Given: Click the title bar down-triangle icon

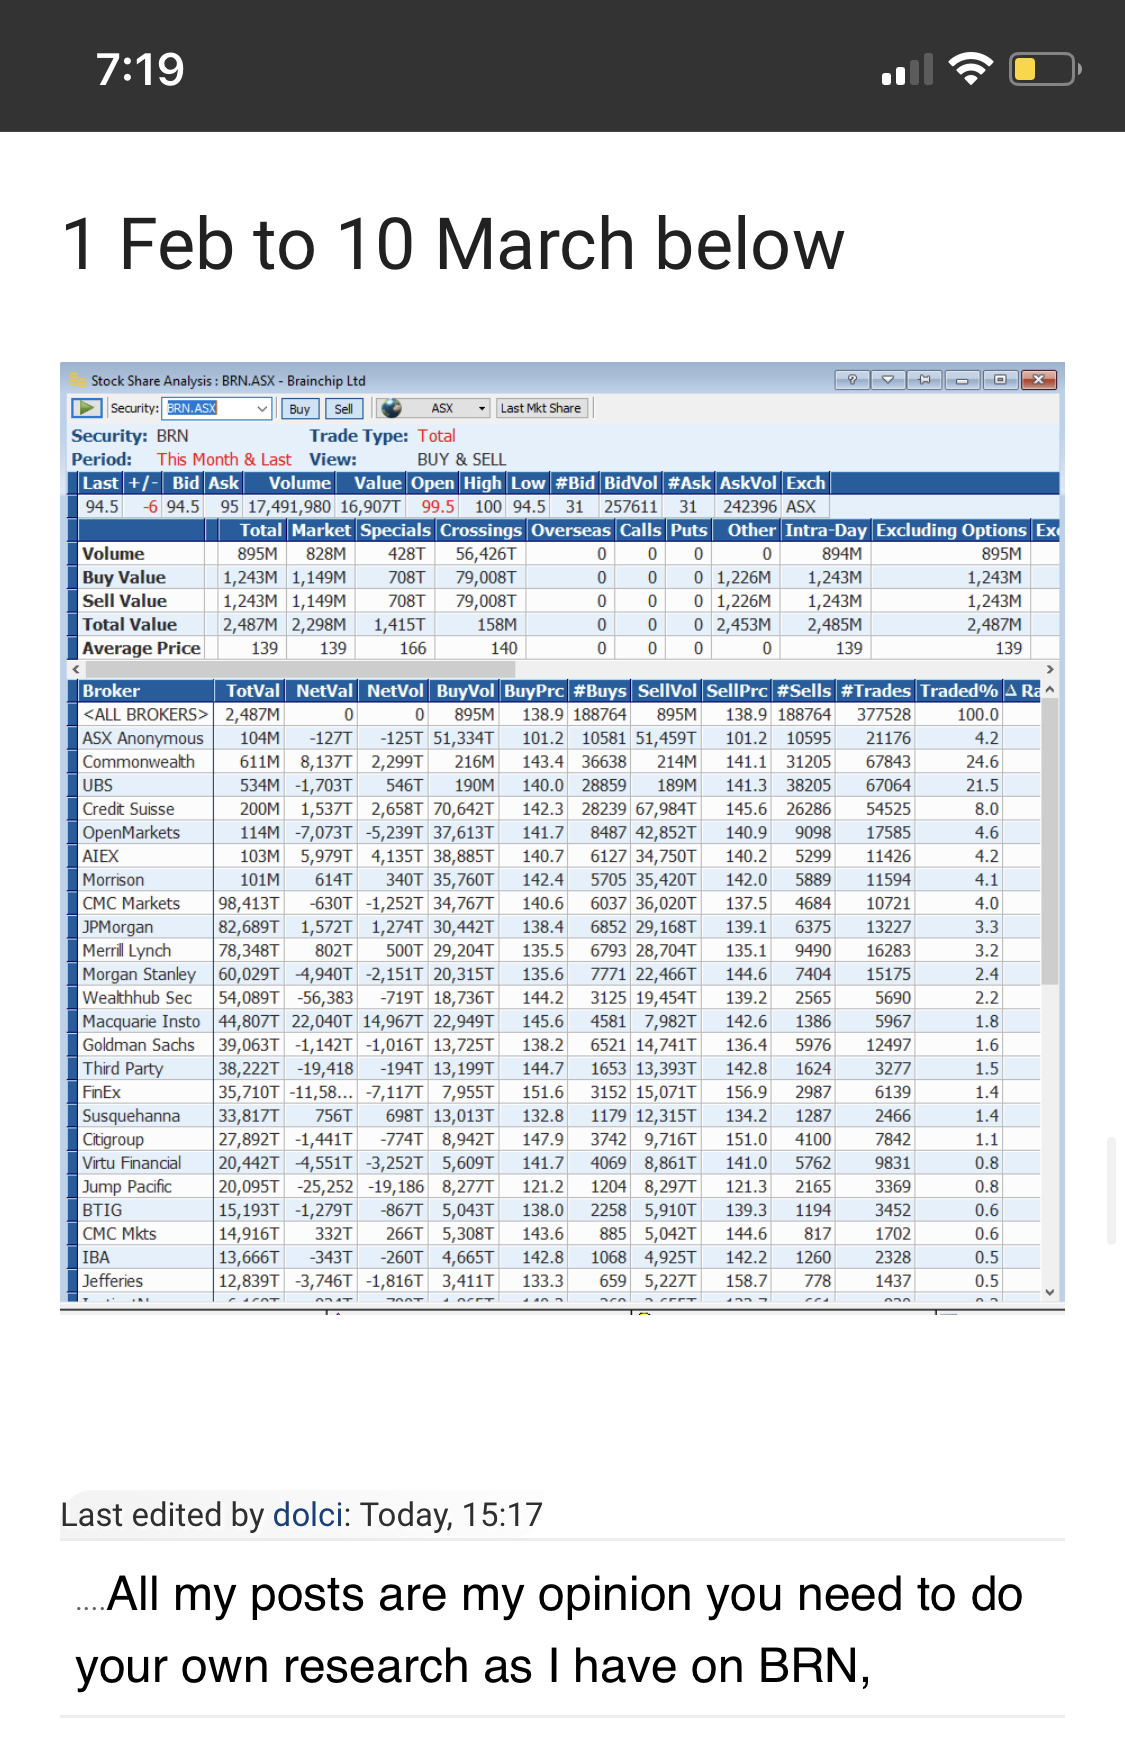Looking at the screenshot, I should coord(888,380).
